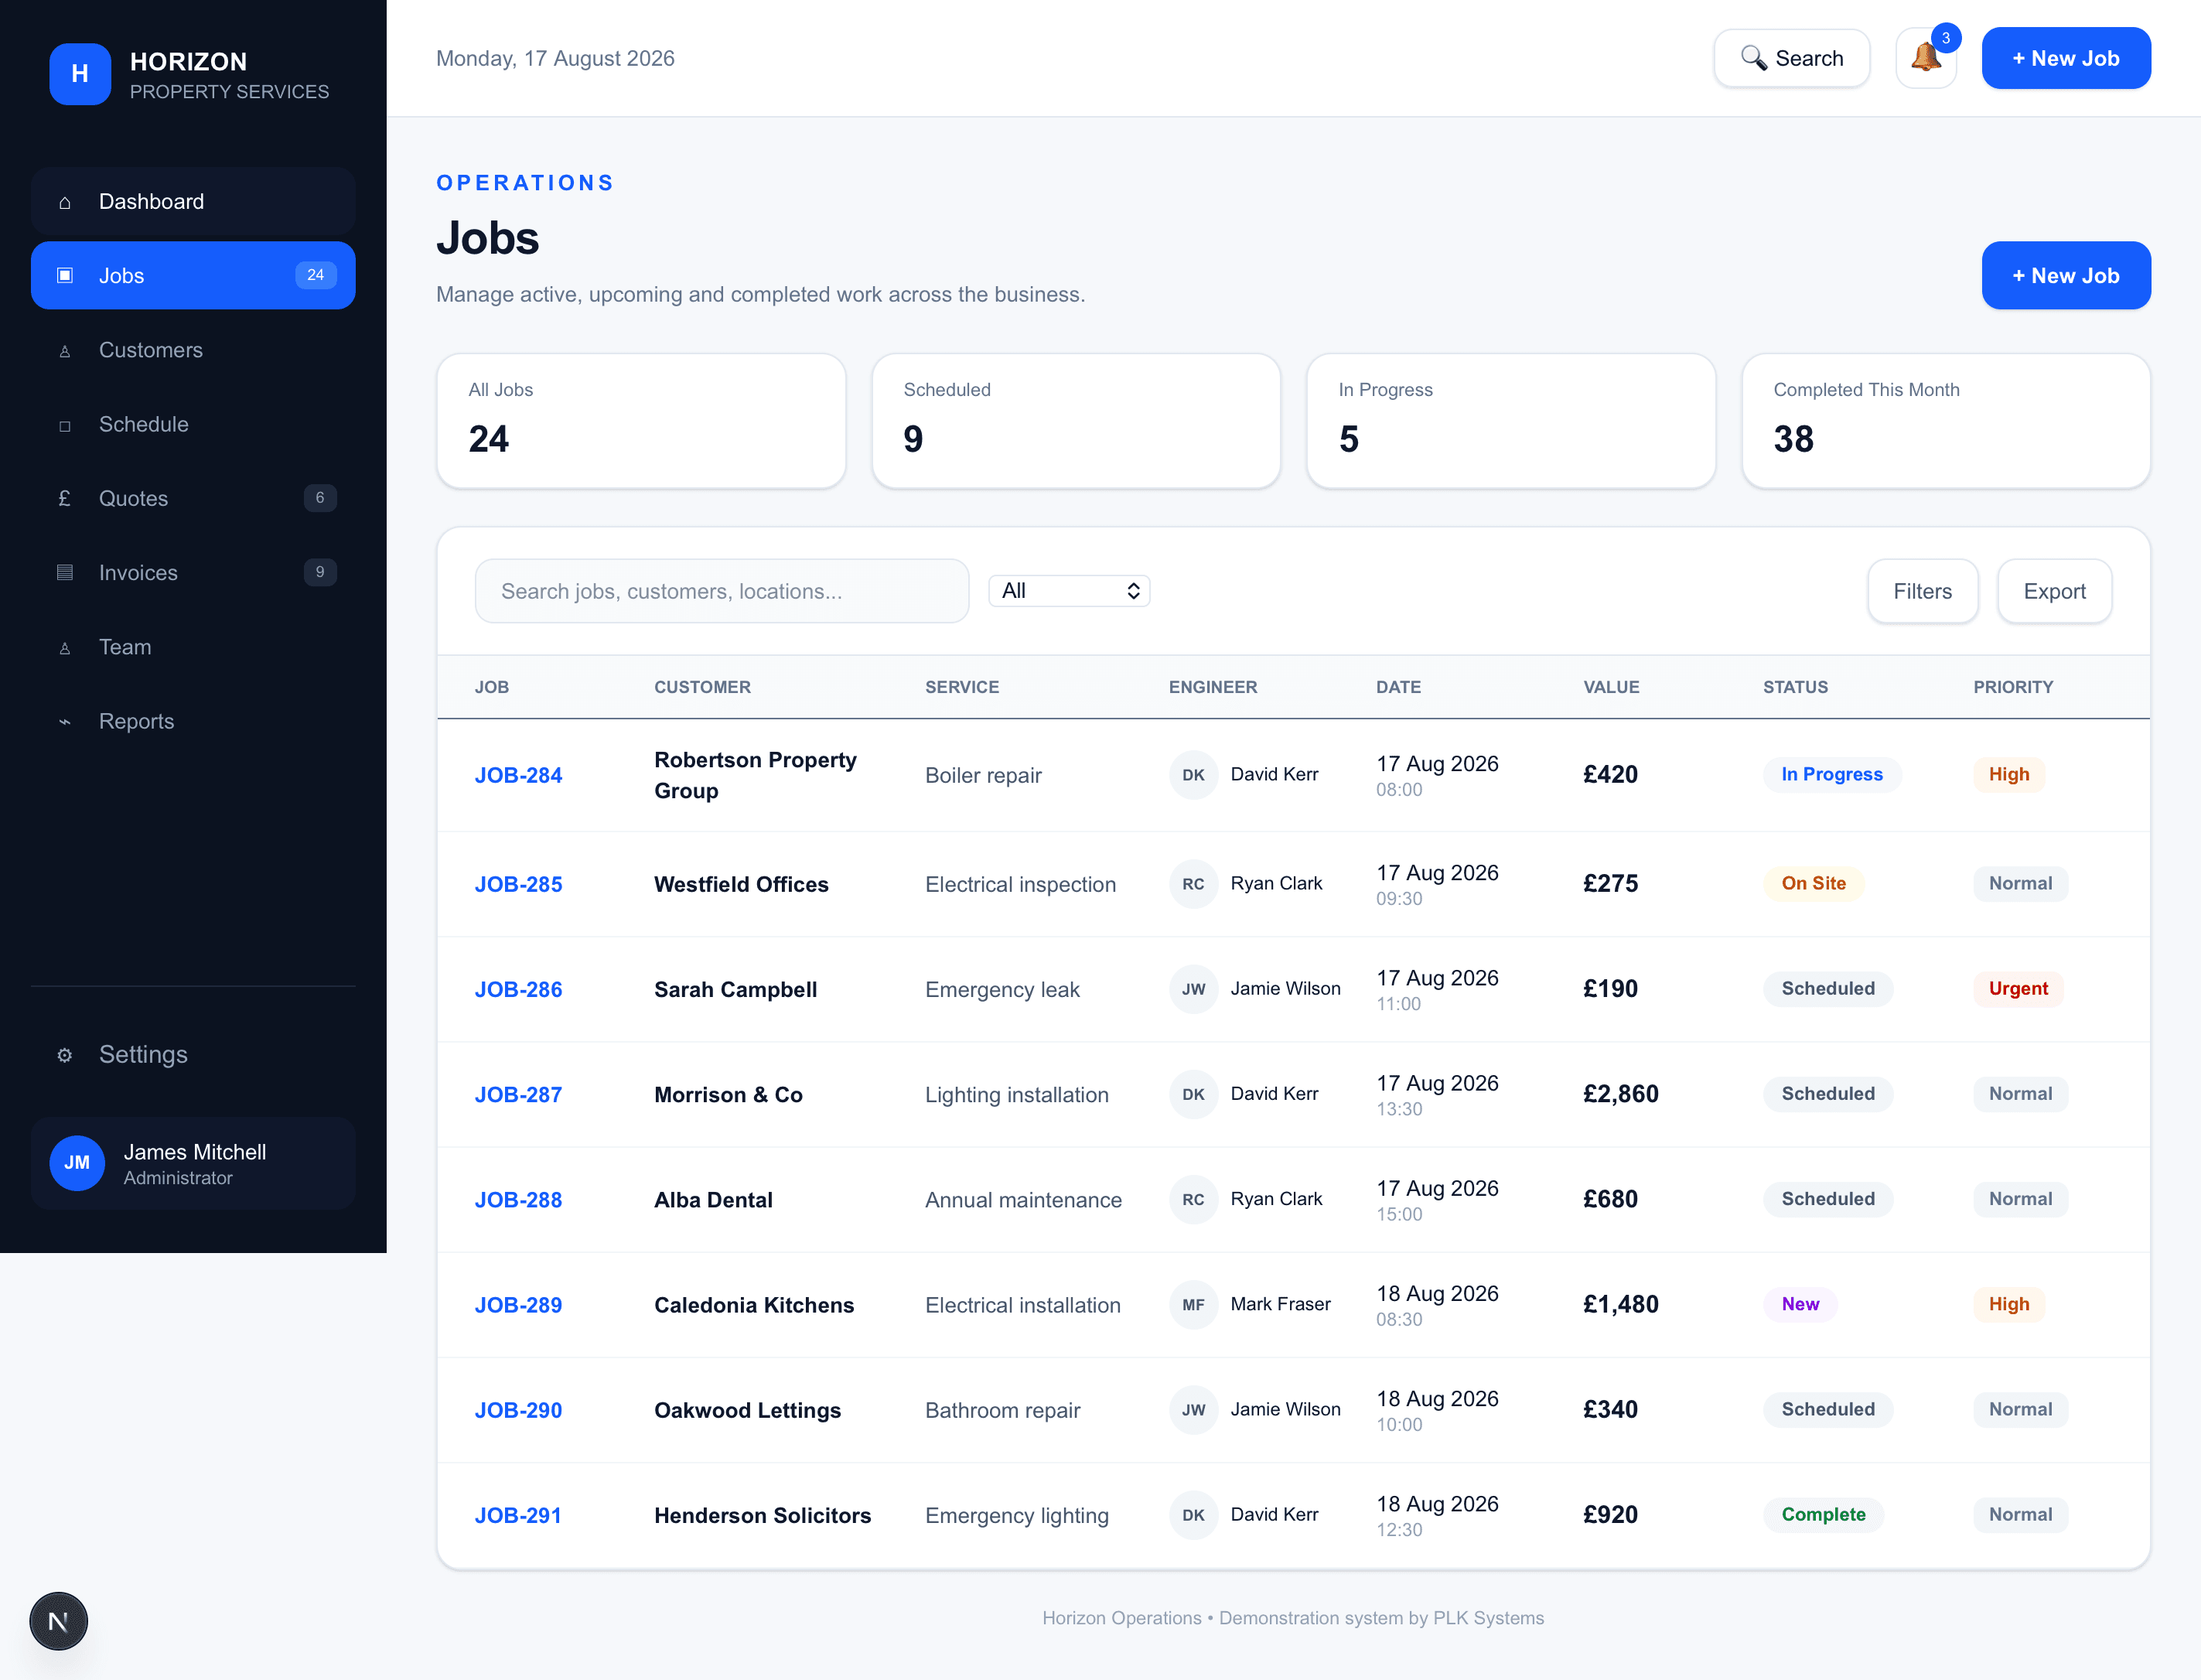Open job link JOB-291

[x=518, y=1515]
